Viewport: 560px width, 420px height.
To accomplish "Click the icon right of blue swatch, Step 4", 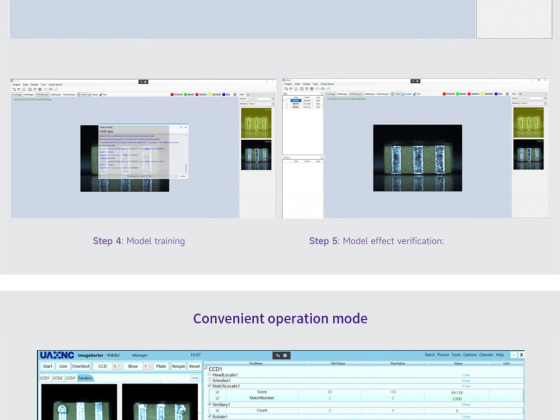I will (235, 95).
